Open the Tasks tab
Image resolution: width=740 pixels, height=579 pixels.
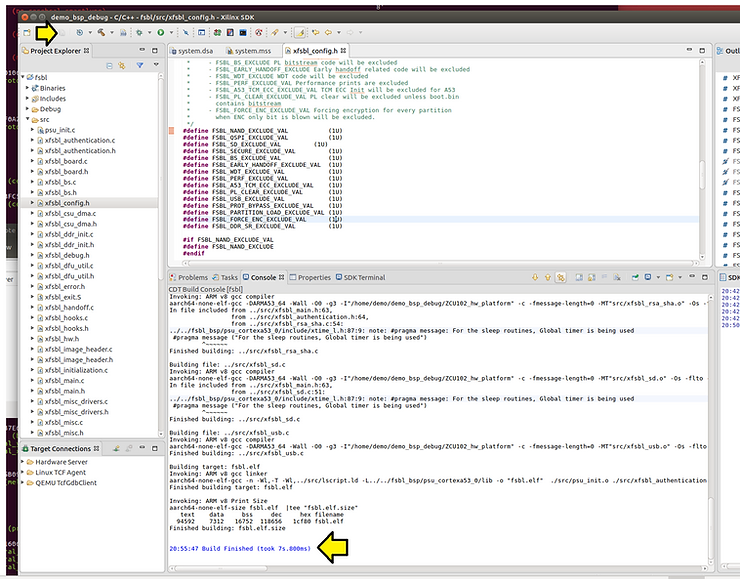click(x=225, y=277)
